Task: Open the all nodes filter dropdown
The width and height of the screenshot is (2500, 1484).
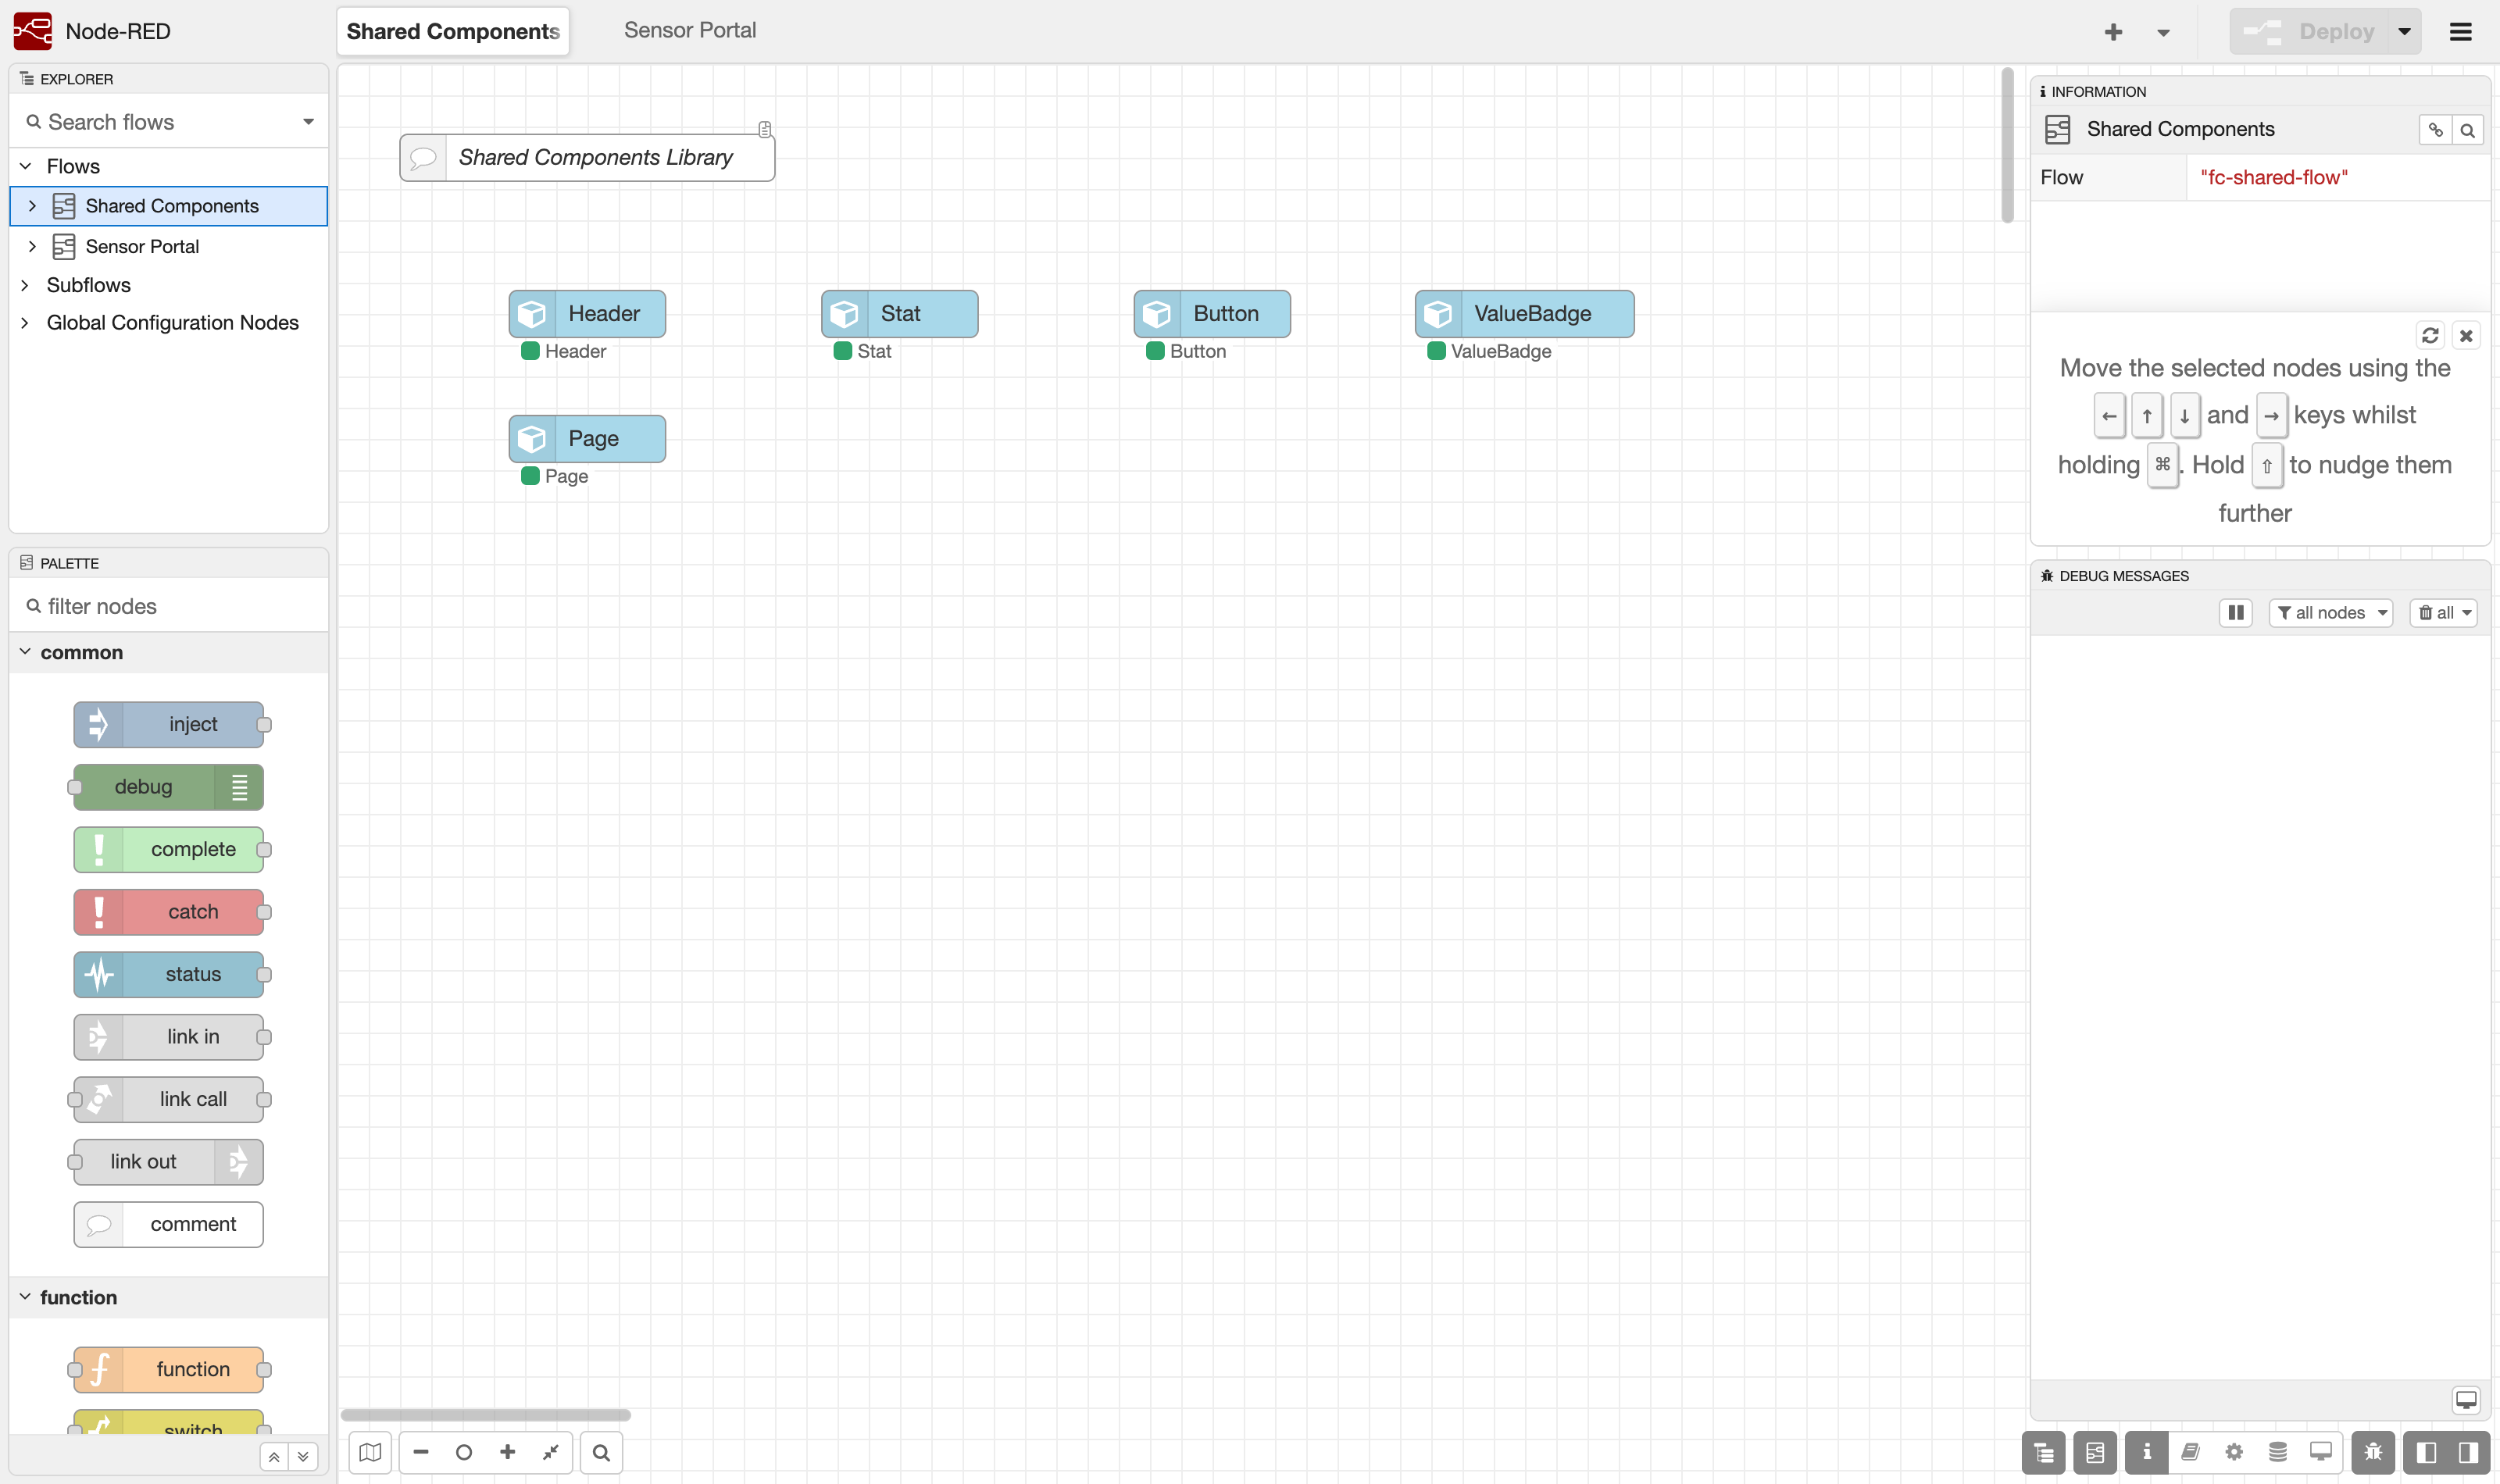Action: 2330,612
